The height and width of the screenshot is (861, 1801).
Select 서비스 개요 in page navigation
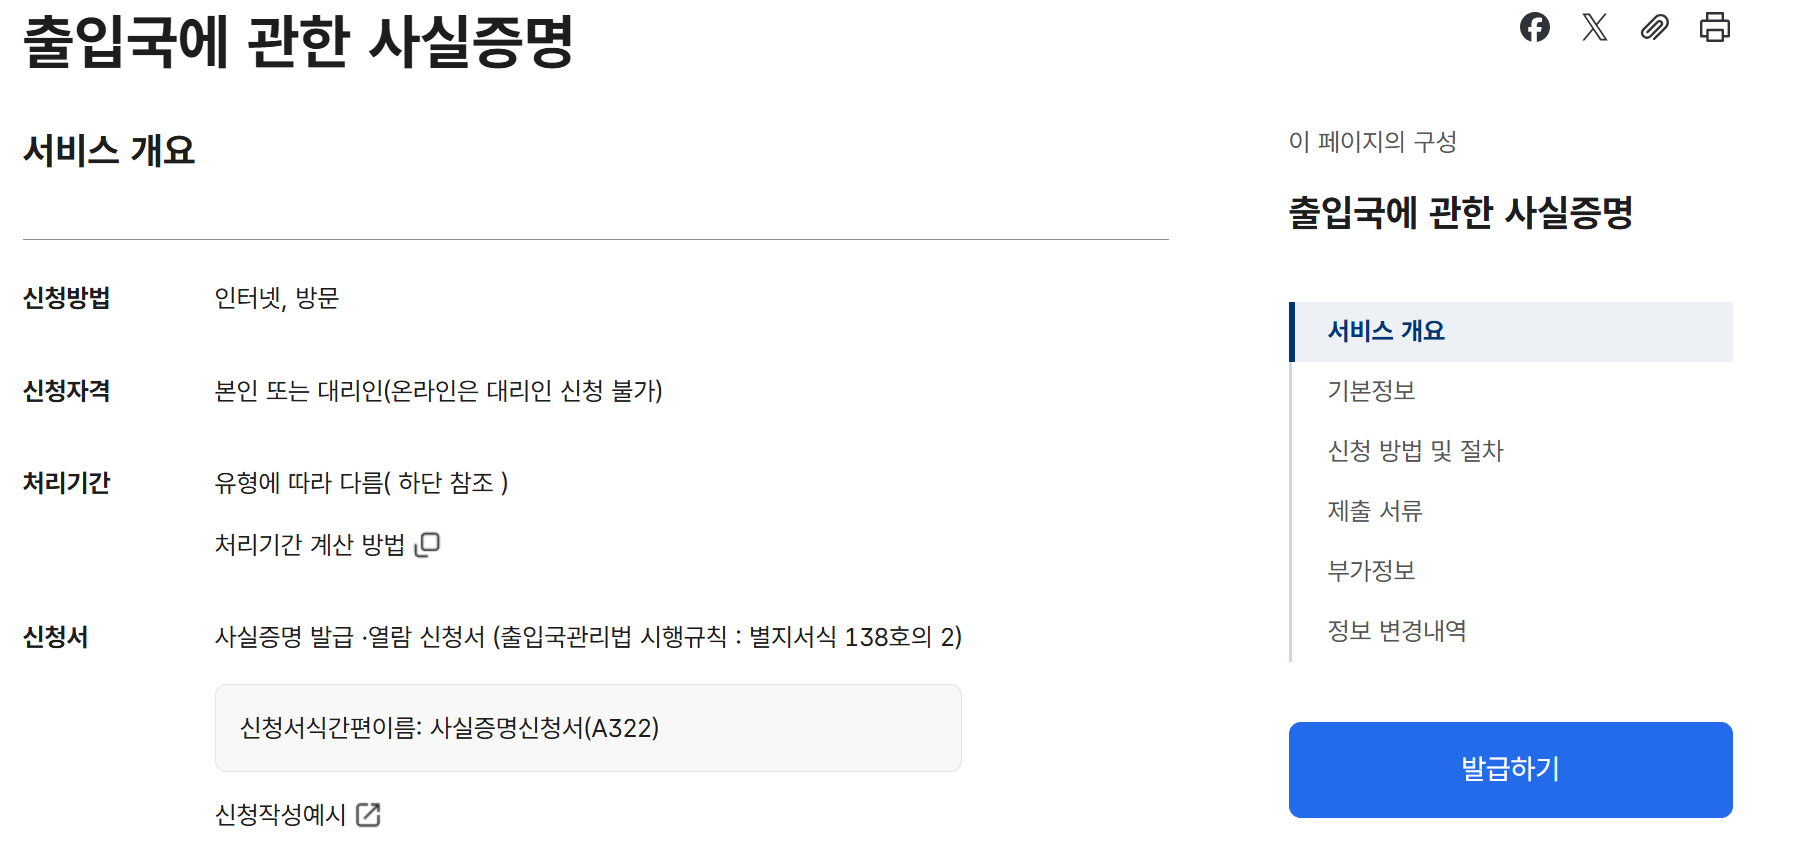coord(1386,331)
